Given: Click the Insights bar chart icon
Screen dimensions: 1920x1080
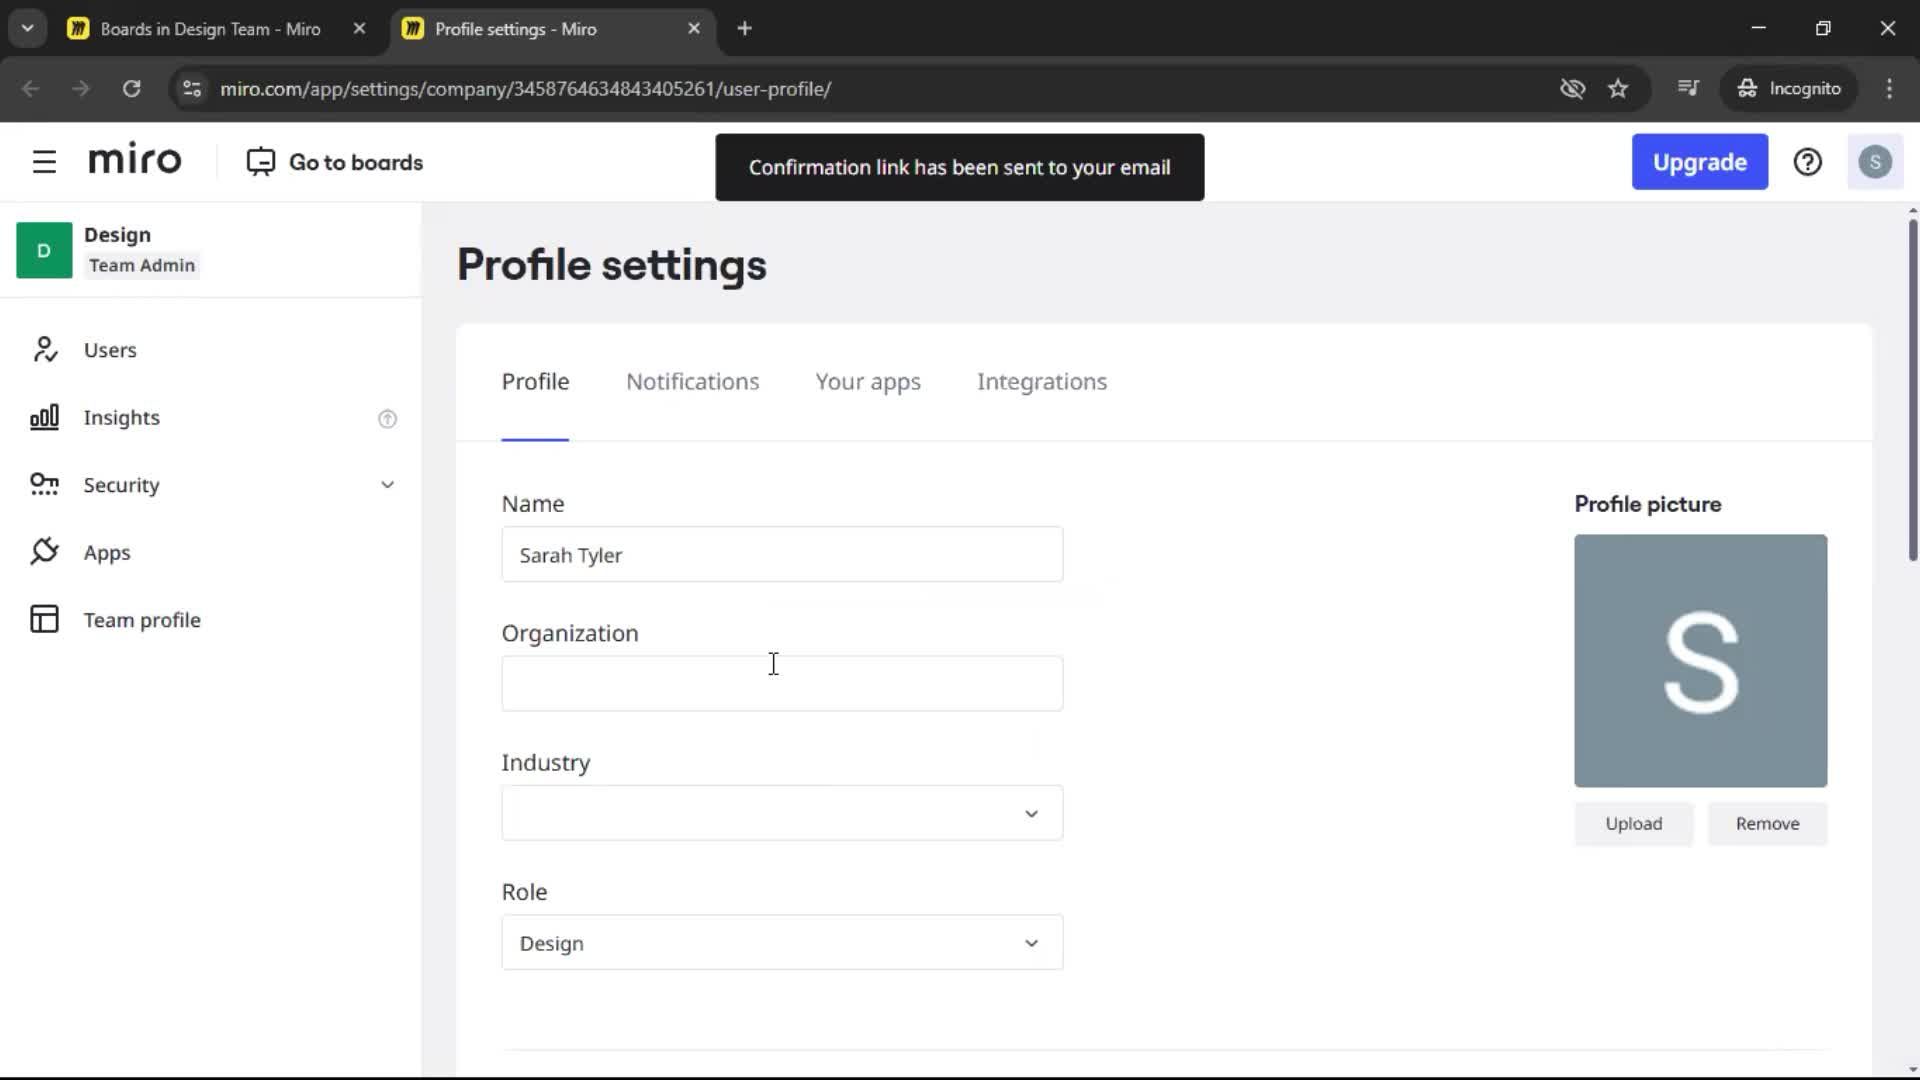Looking at the screenshot, I should (44, 417).
